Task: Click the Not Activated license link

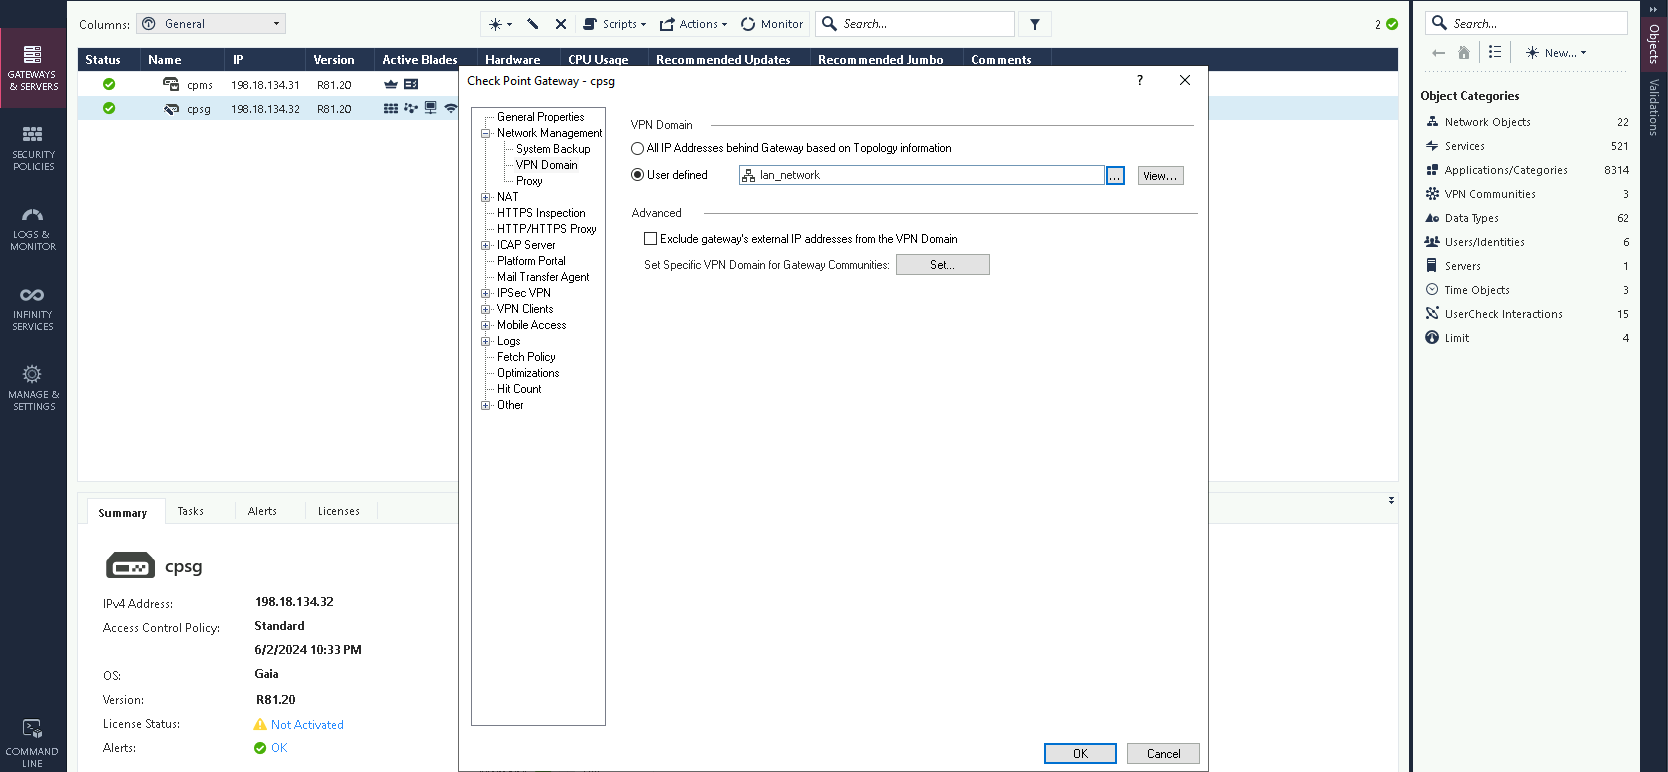Action: pos(307,725)
